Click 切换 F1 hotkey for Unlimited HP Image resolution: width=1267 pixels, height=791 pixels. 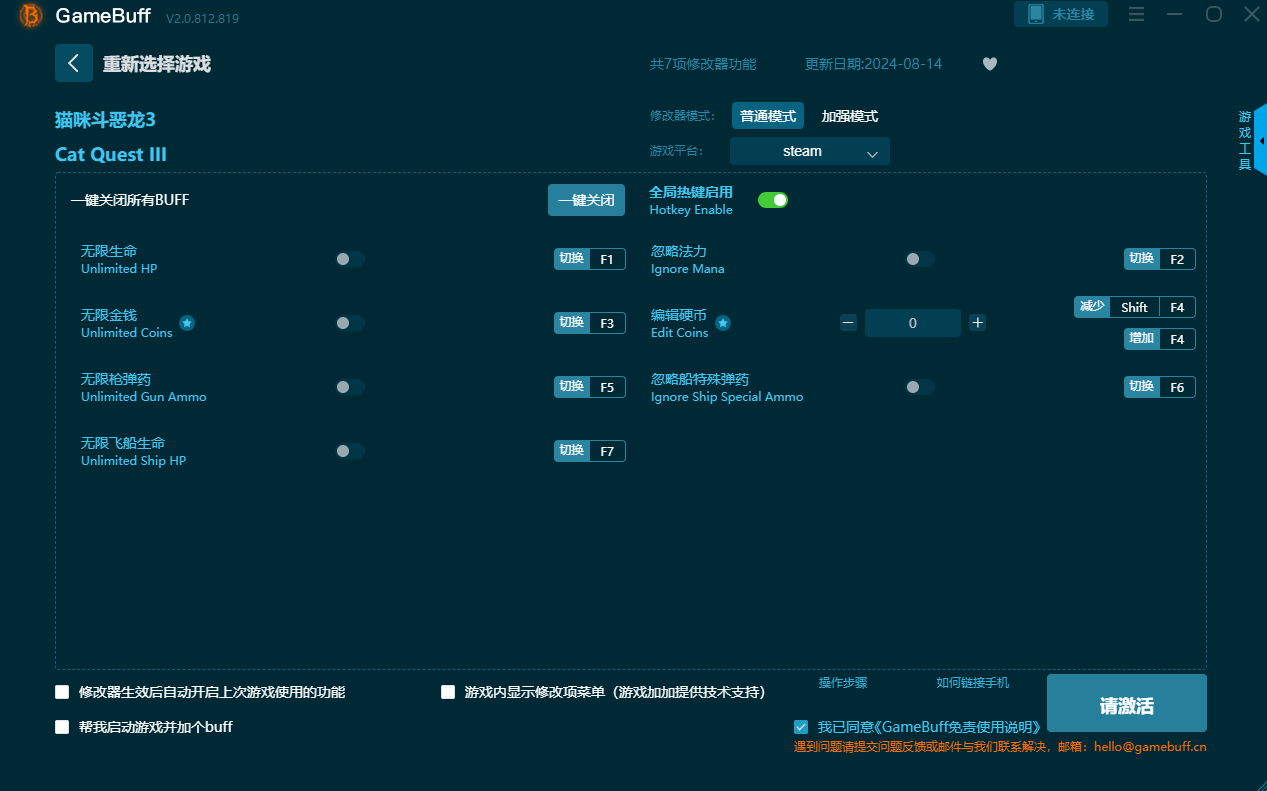(590, 259)
